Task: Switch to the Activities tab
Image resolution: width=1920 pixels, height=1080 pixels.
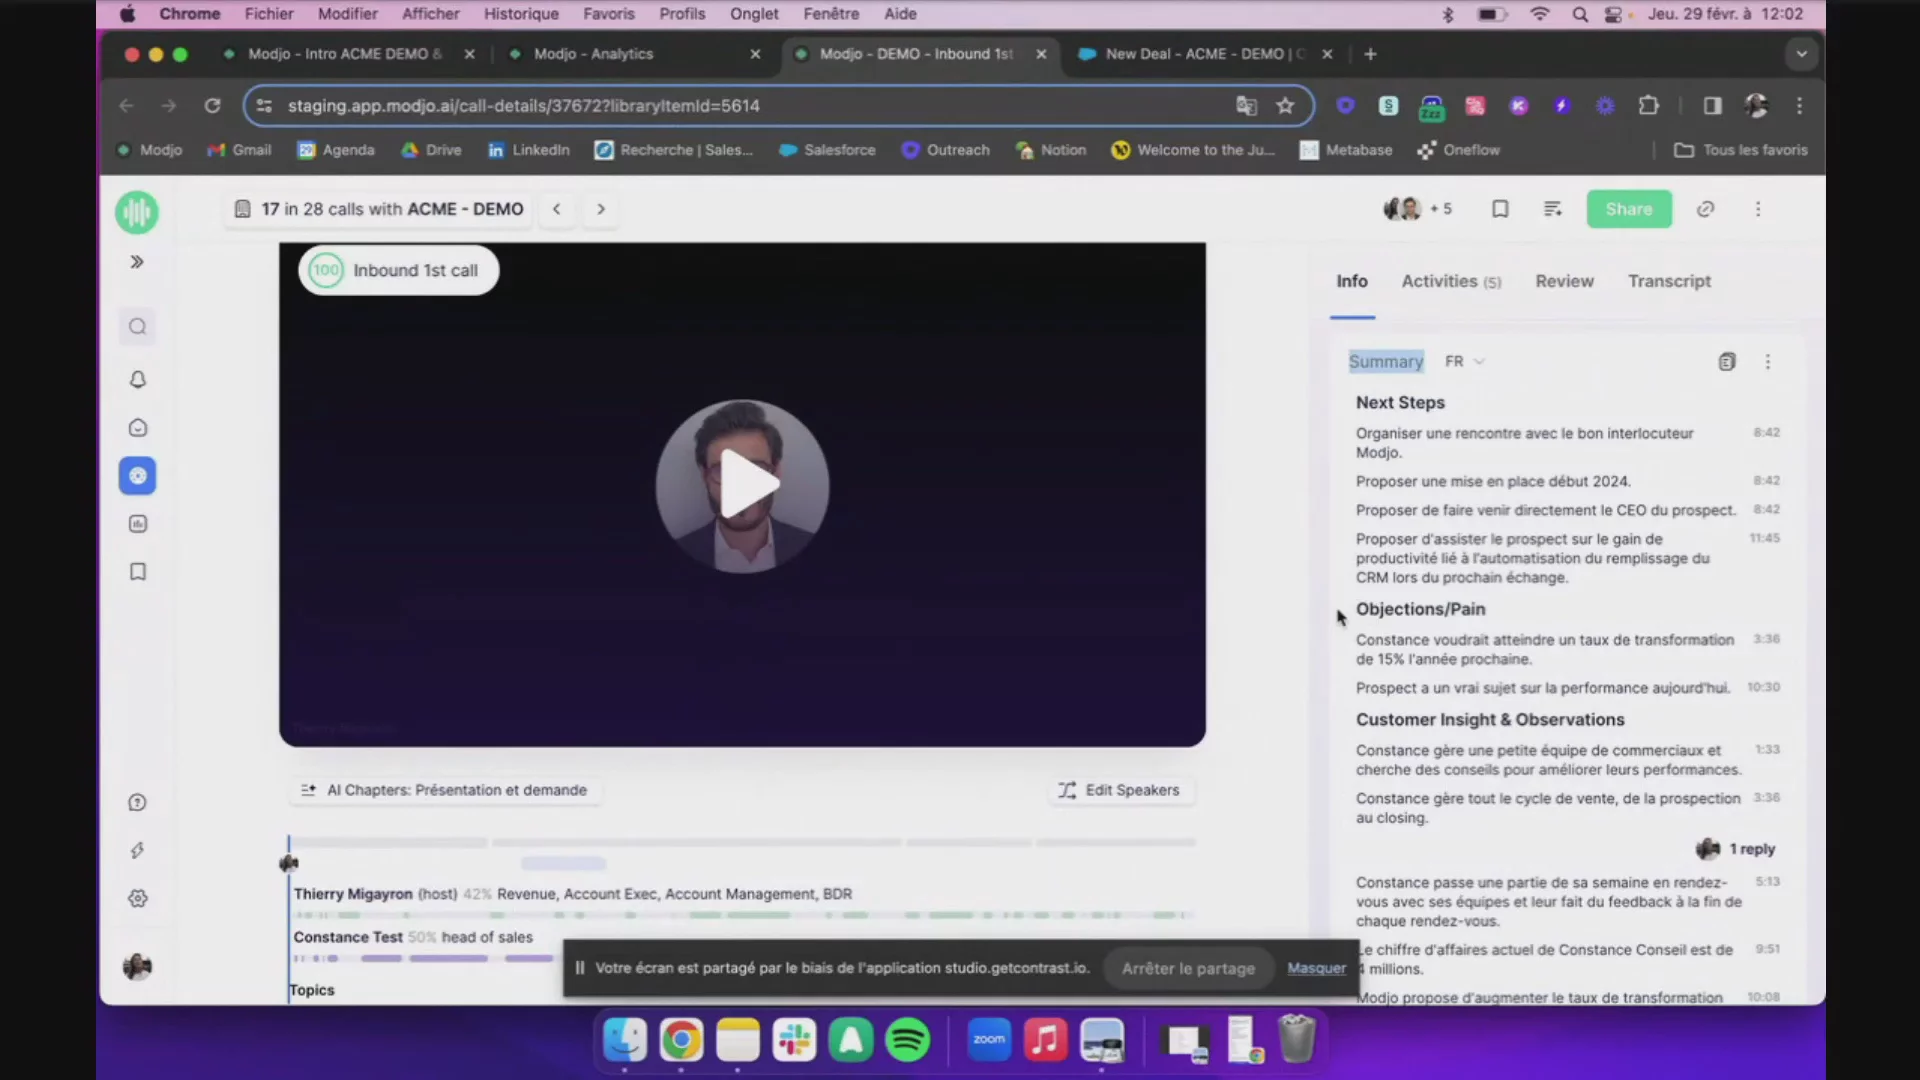Action: point(1451,282)
